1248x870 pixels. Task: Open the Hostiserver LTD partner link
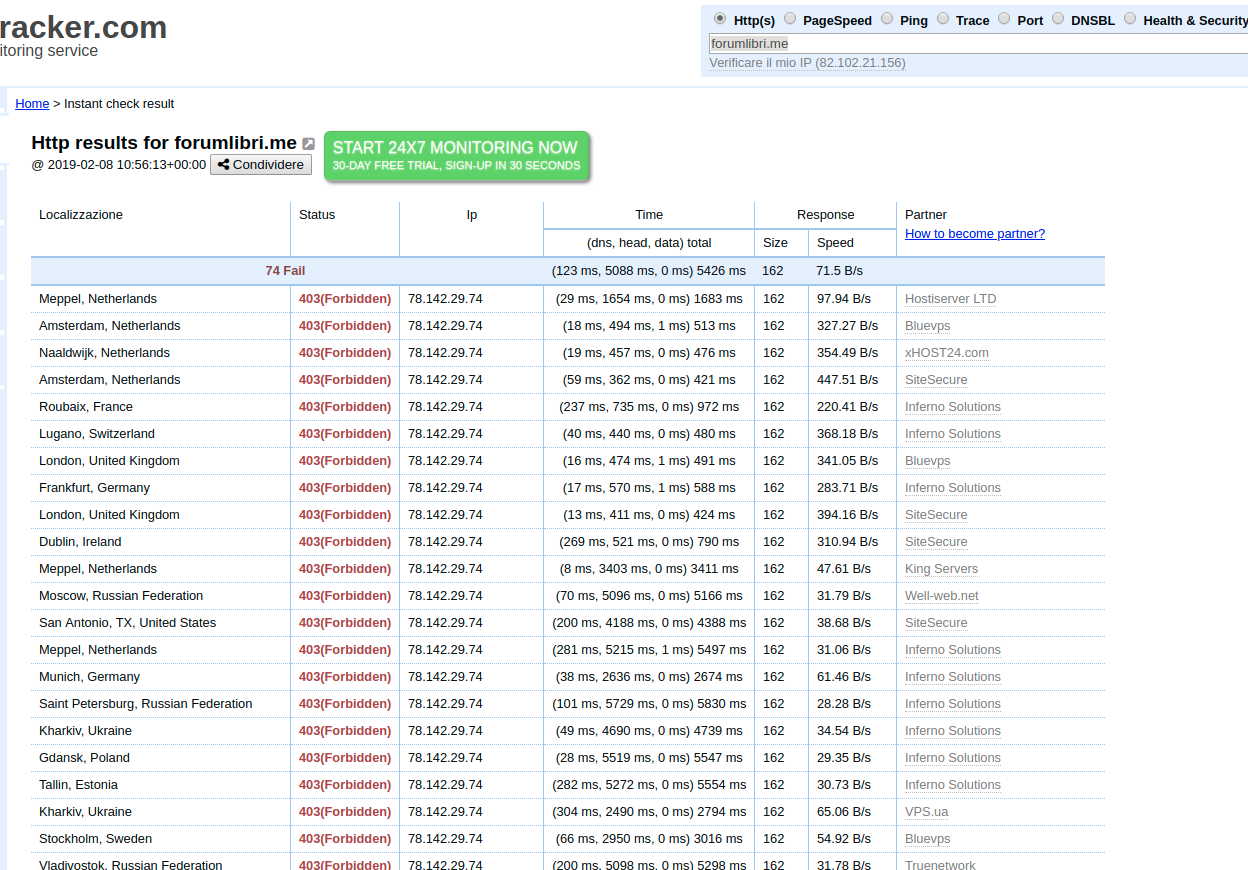click(951, 299)
